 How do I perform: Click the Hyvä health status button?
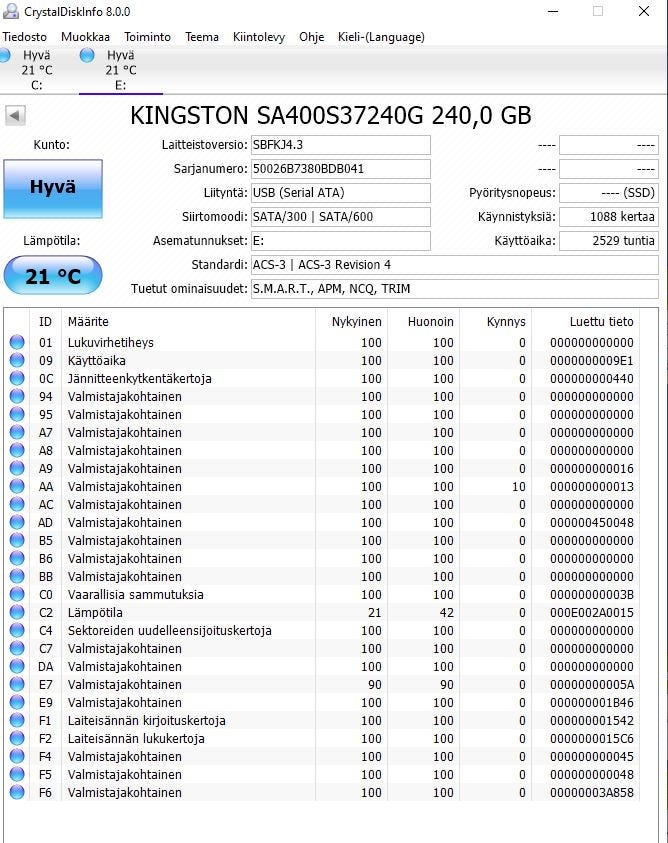click(x=53, y=189)
